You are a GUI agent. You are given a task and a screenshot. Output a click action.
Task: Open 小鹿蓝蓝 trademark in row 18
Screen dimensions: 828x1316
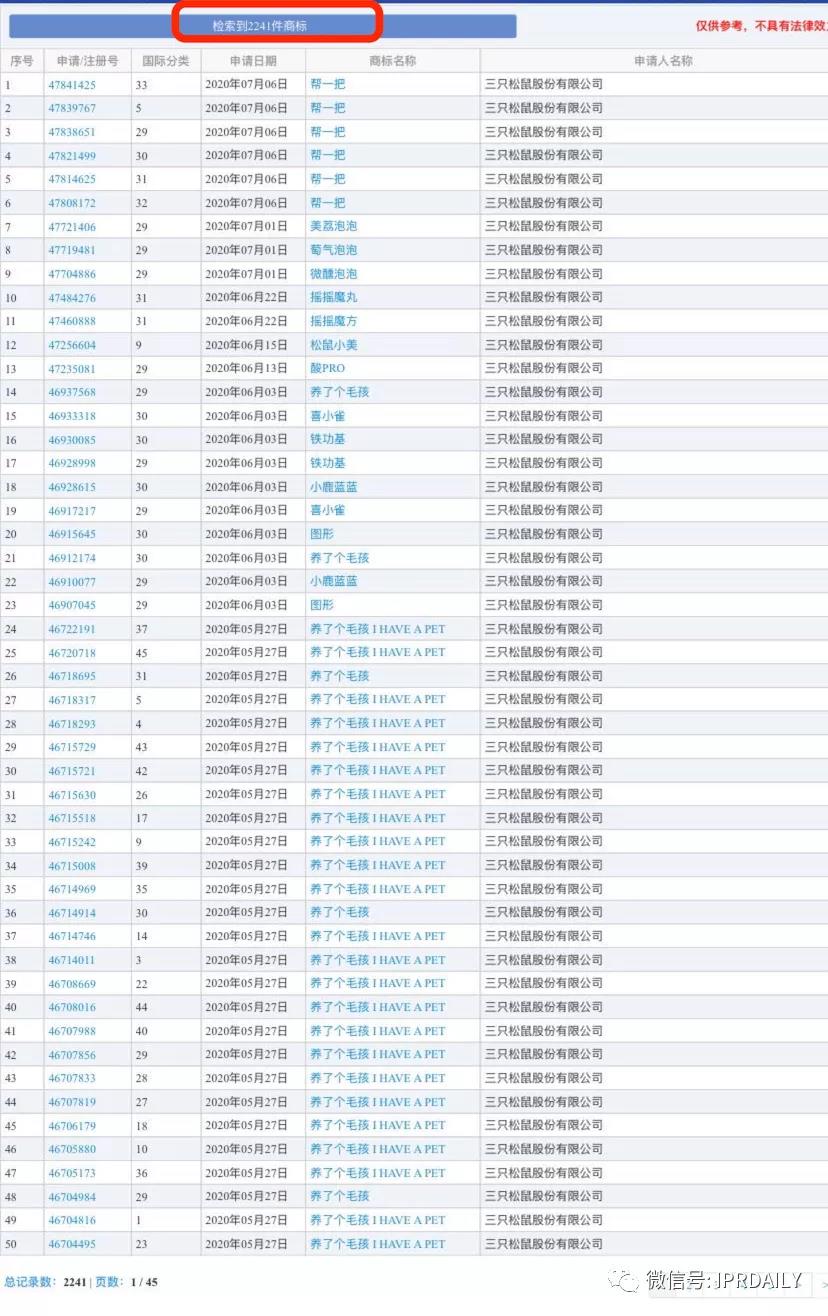(333, 487)
